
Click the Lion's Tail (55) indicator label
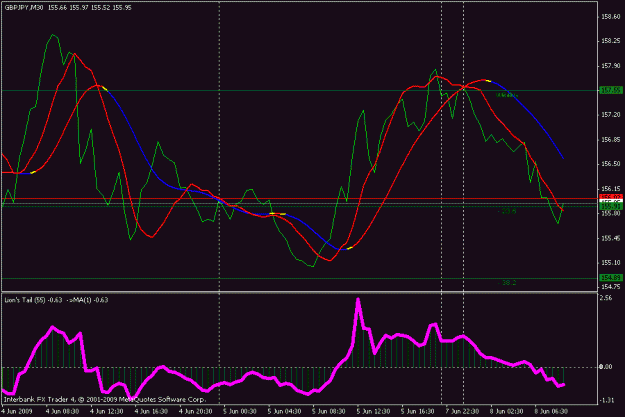point(25,300)
